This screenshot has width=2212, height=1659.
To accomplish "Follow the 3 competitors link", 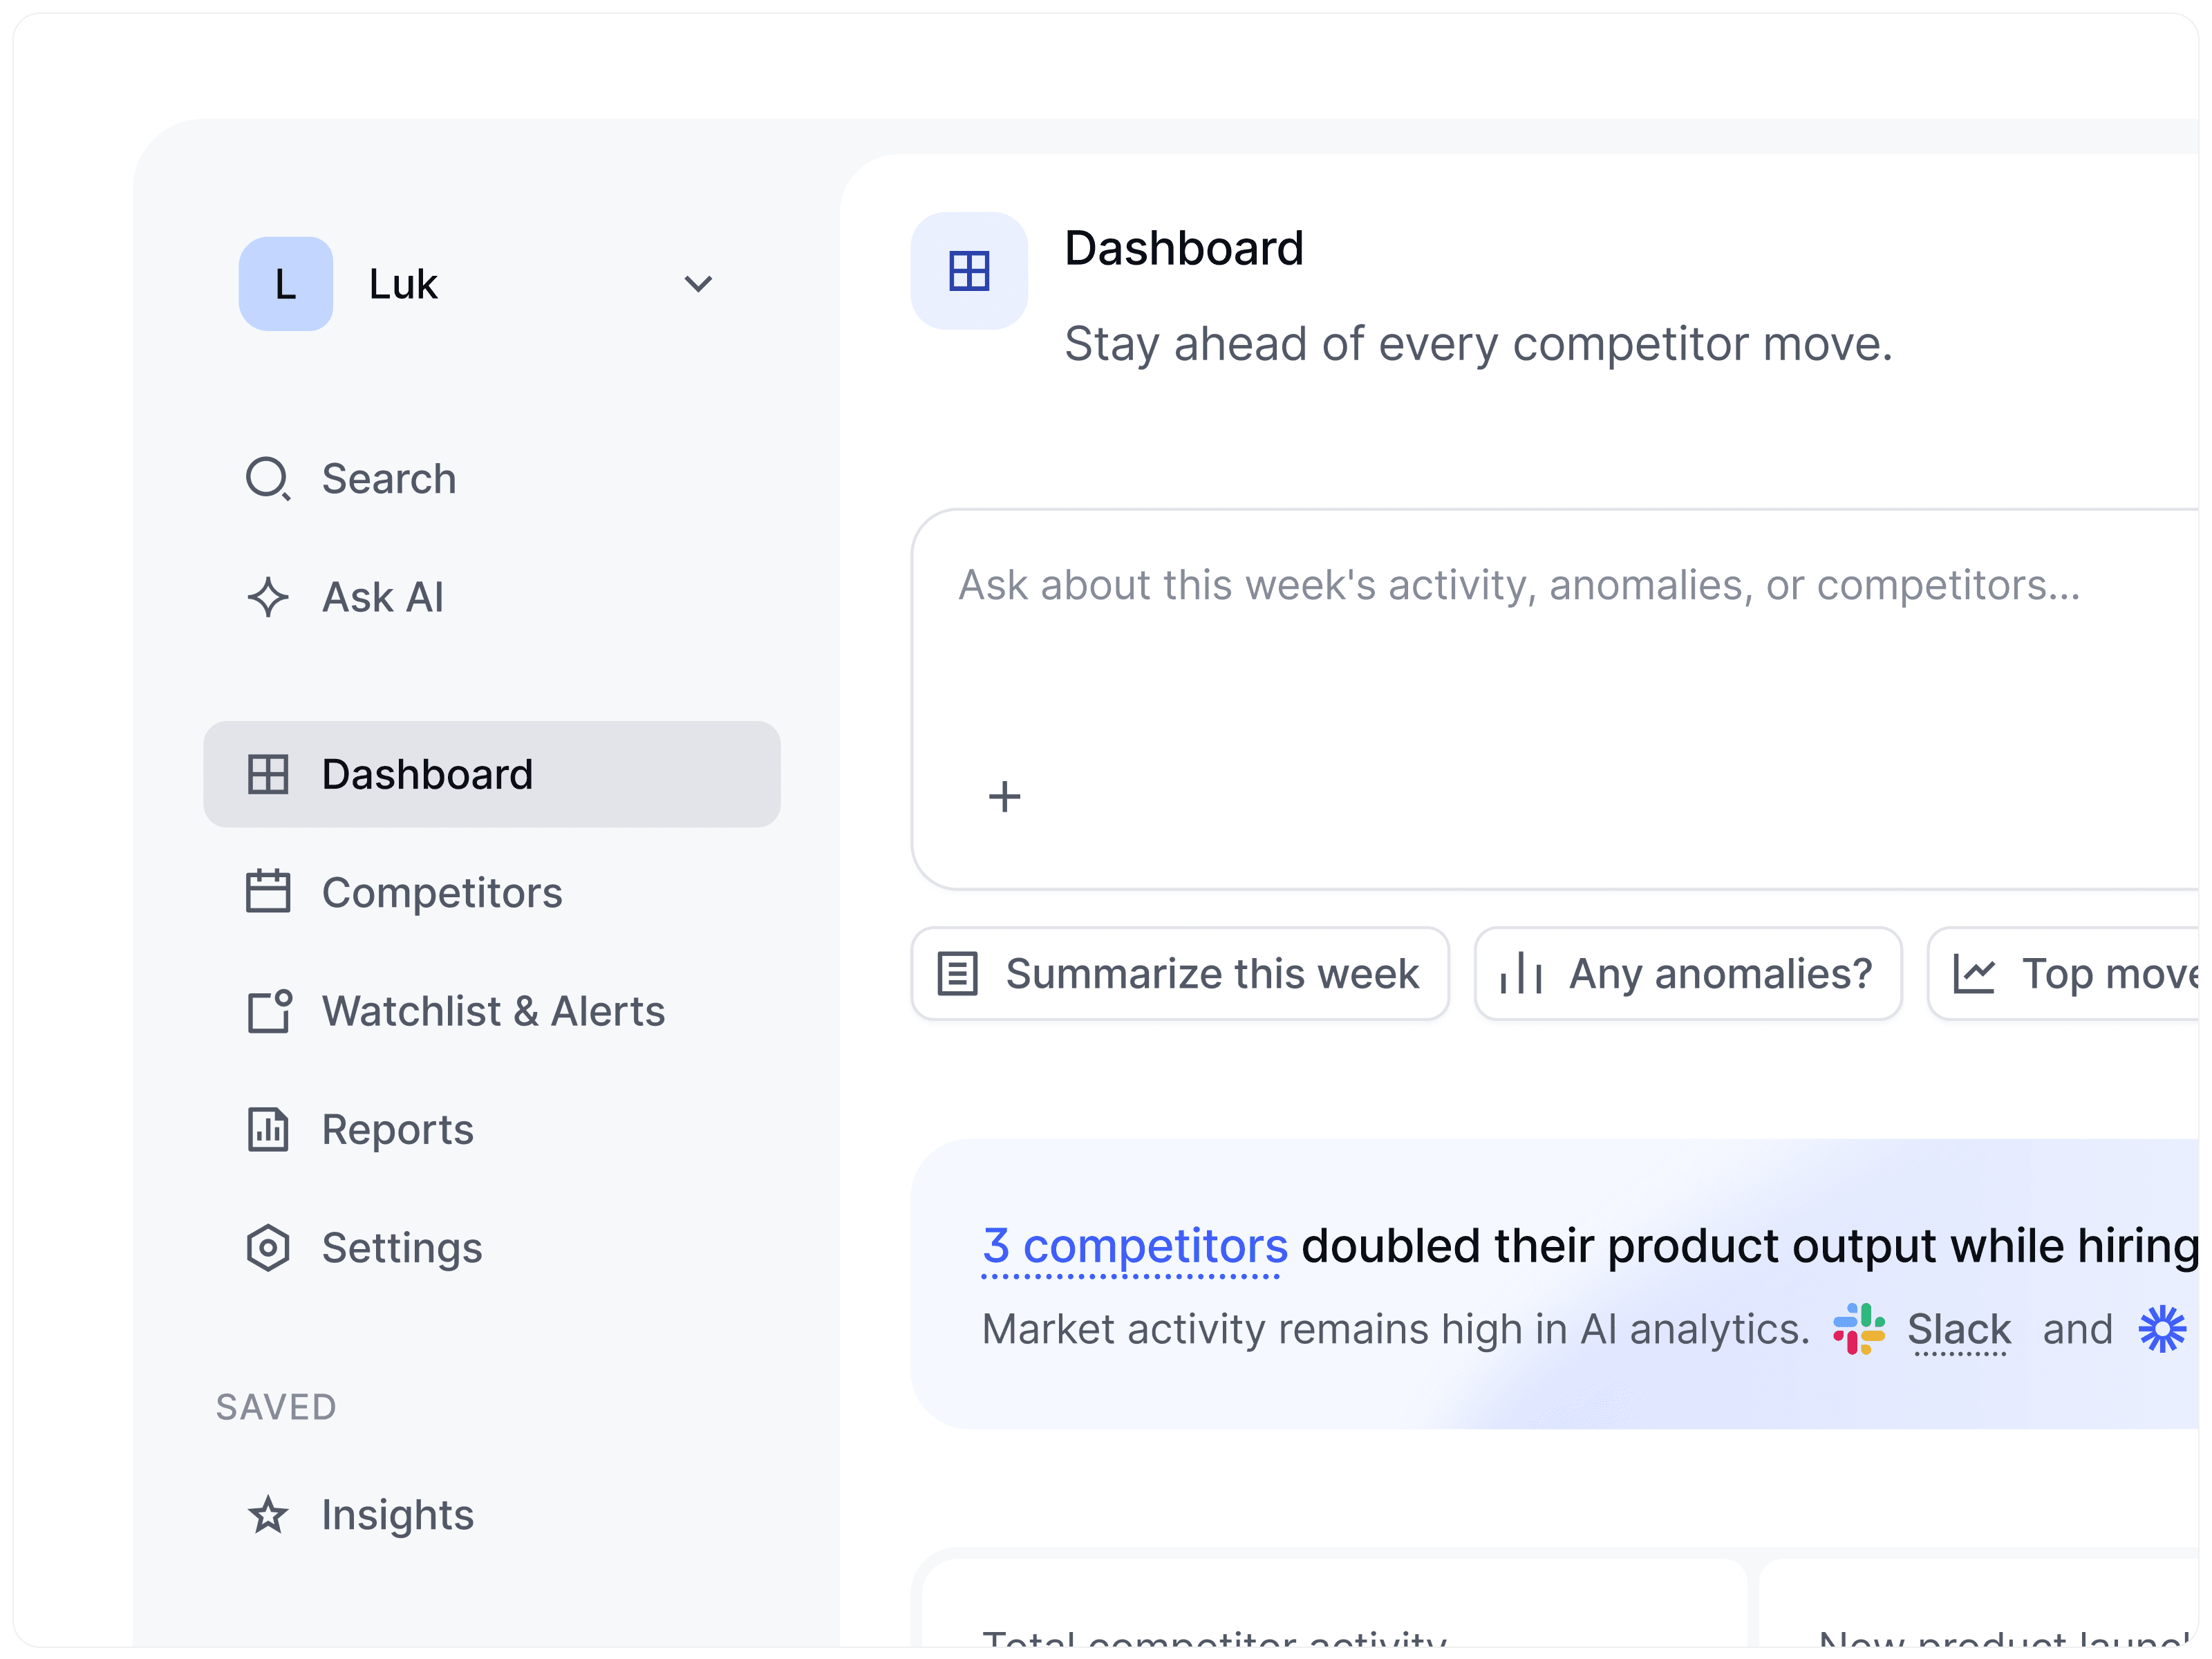I will coord(1134,1246).
